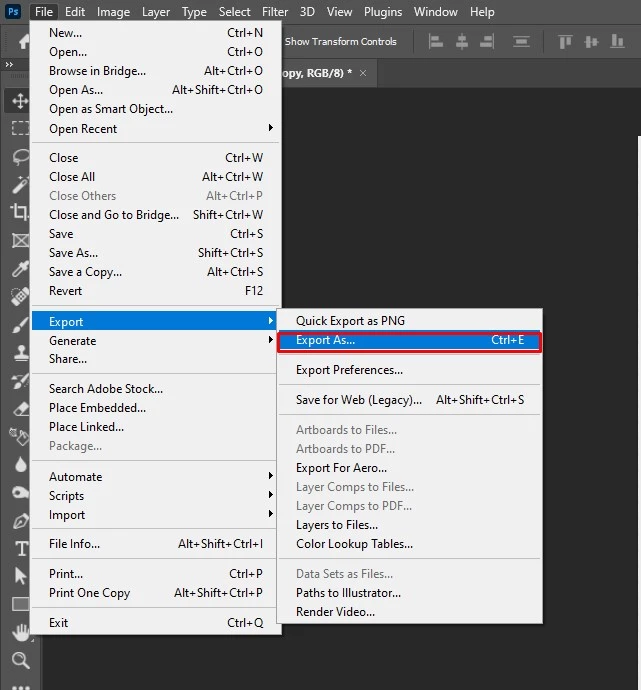
Task: Expand the Automate submenu
Action: (x=154, y=477)
